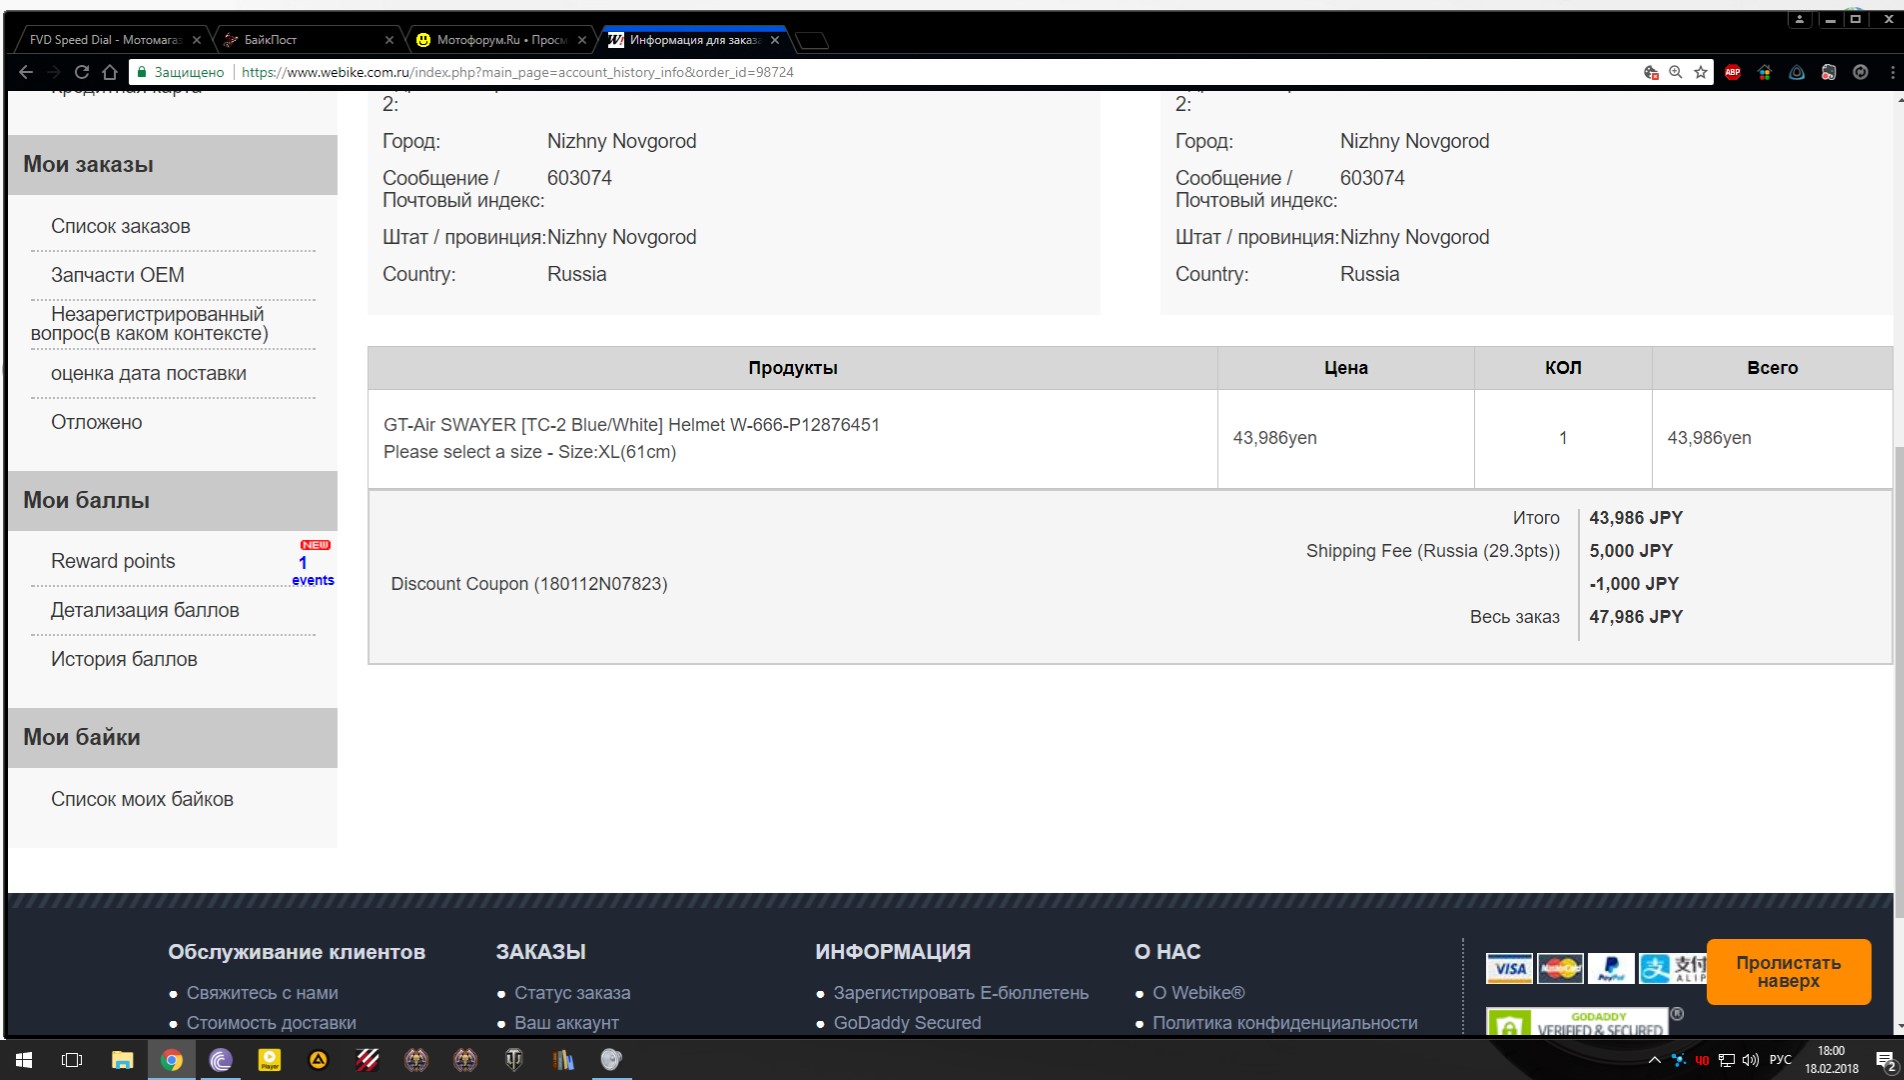Open Детализация баллов in sidebar
Image resolution: width=1904 pixels, height=1080 pixels.
(145, 610)
